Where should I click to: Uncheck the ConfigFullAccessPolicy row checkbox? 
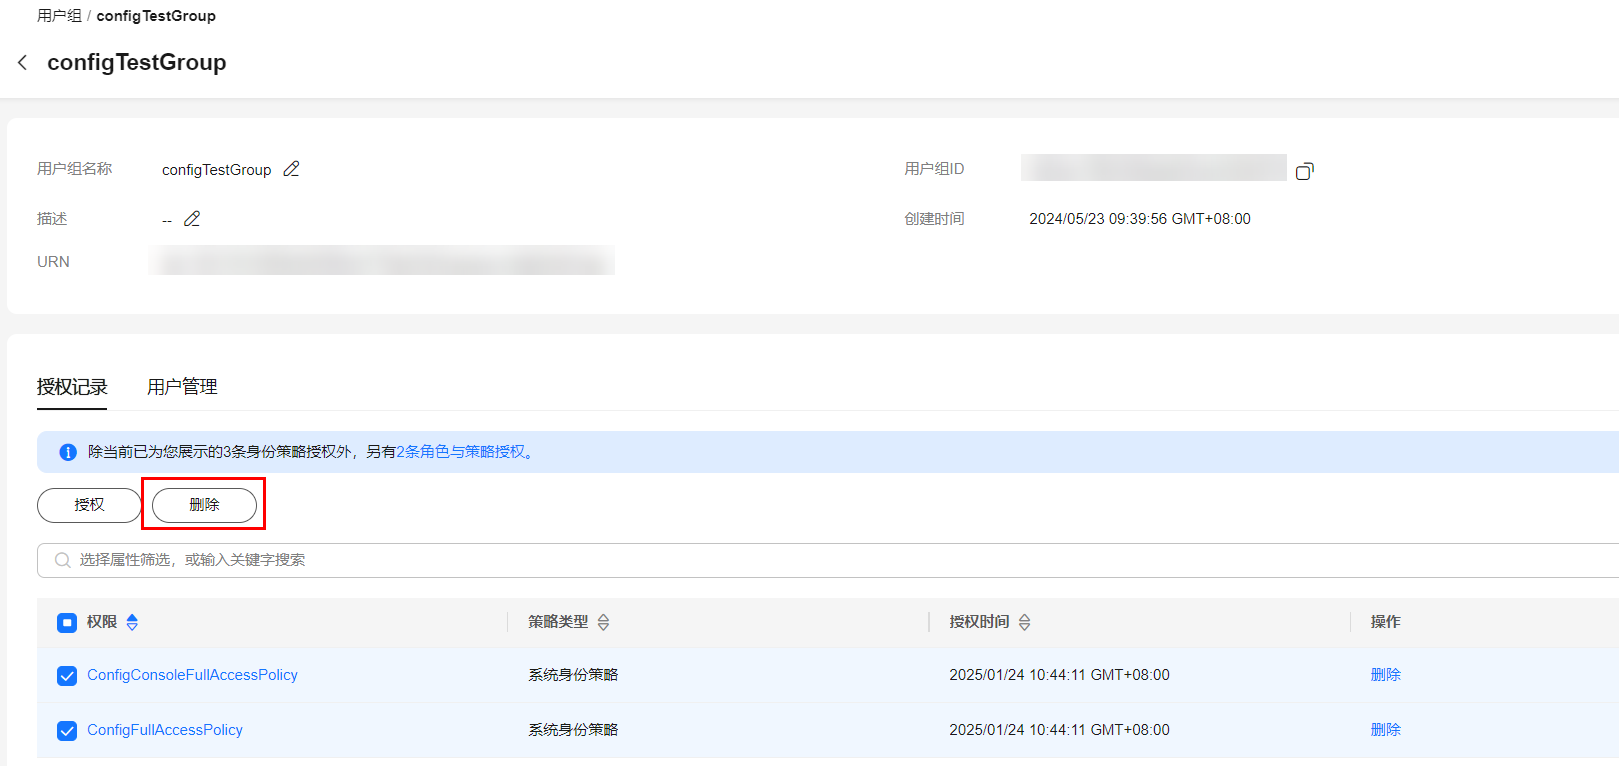click(x=67, y=731)
